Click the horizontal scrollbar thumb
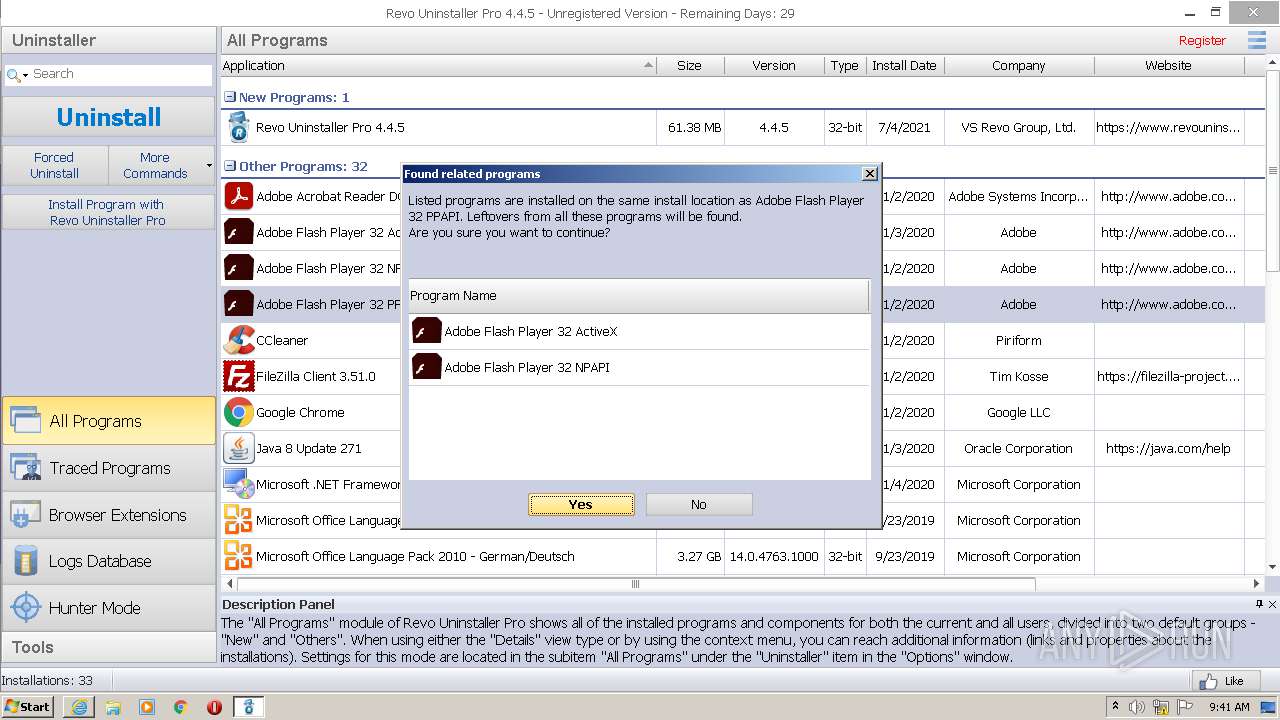Image resolution: width=1280 pixels, height=720 pixels. [636, 584]
